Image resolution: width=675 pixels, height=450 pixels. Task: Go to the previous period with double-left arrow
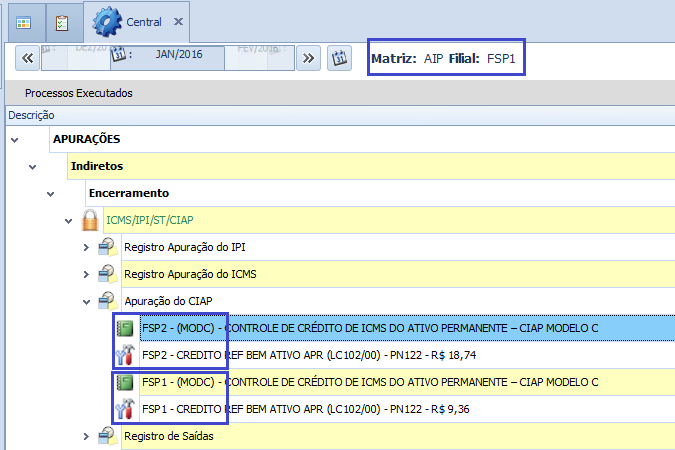point(27,57)
